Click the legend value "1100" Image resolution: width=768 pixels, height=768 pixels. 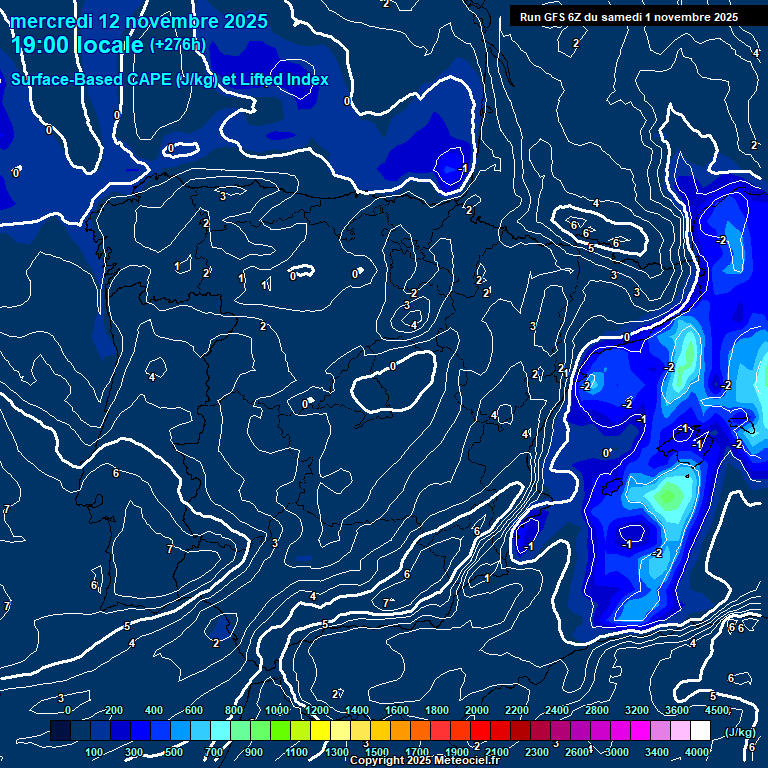coord(297,752)
